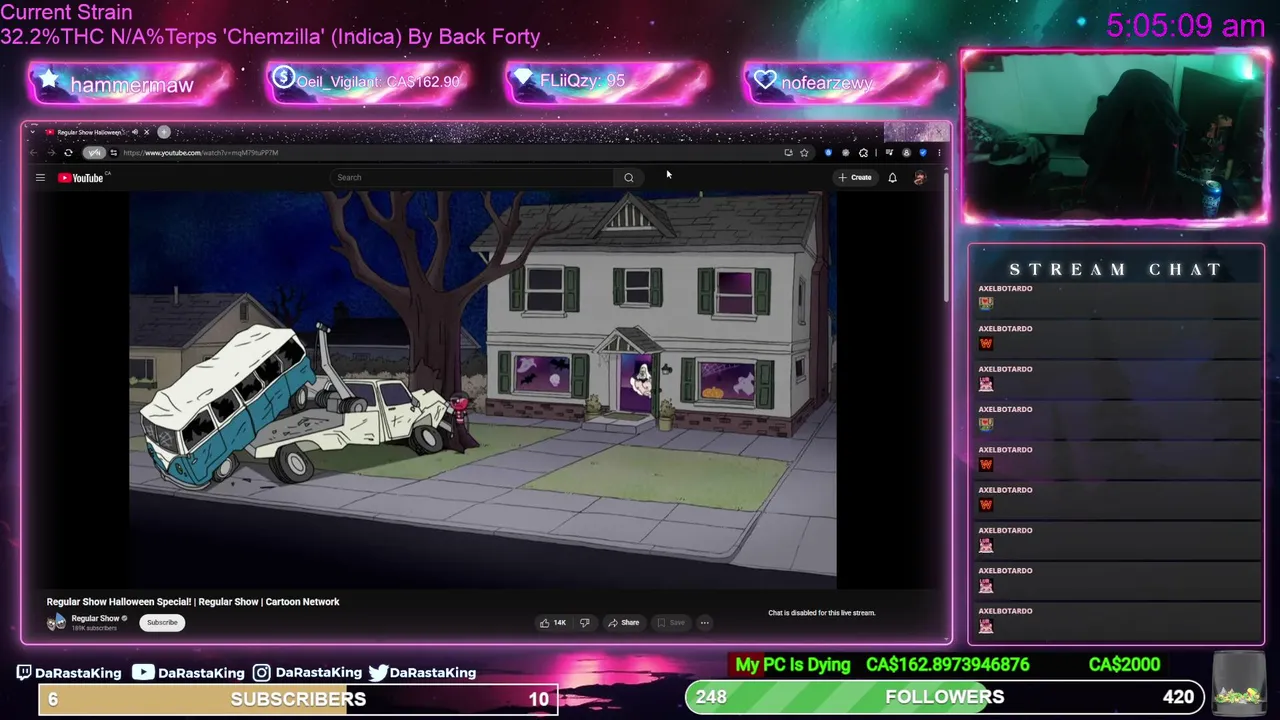This screenshot has width=1280, height=720.
Task: Click the Subscribe button
Action: tap(162, 622)
